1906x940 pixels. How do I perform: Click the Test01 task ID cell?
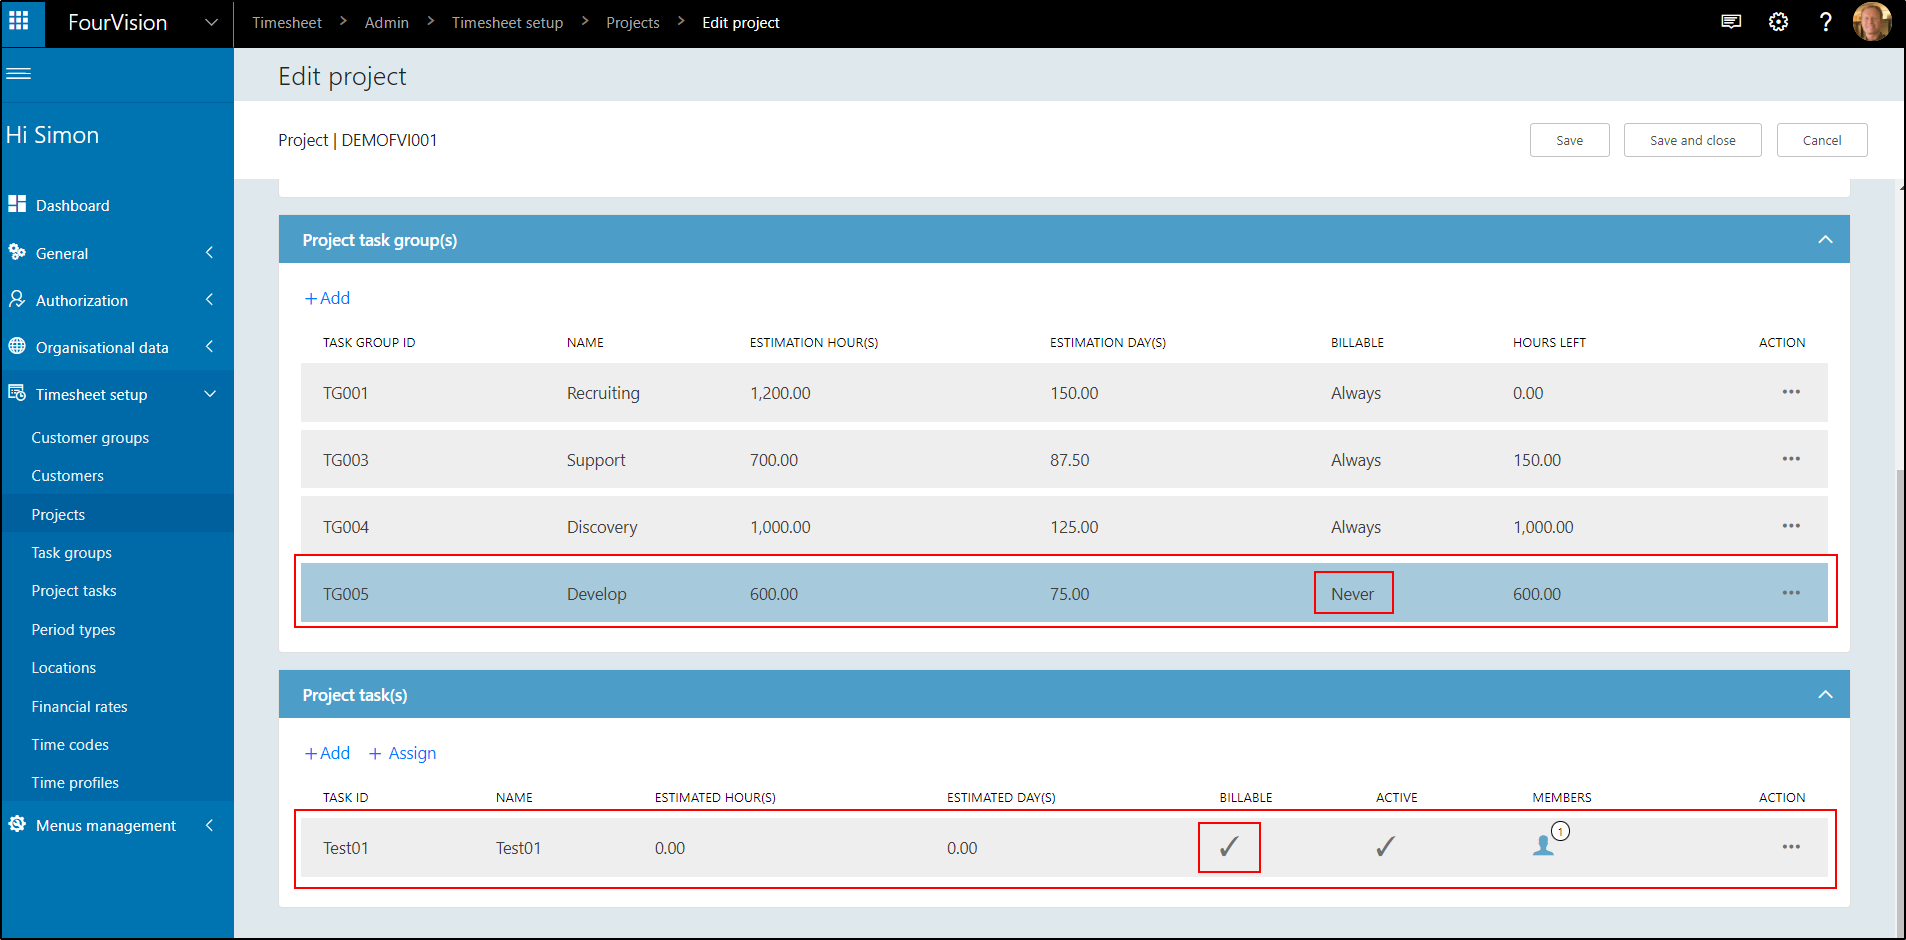[x=345, y=848]
